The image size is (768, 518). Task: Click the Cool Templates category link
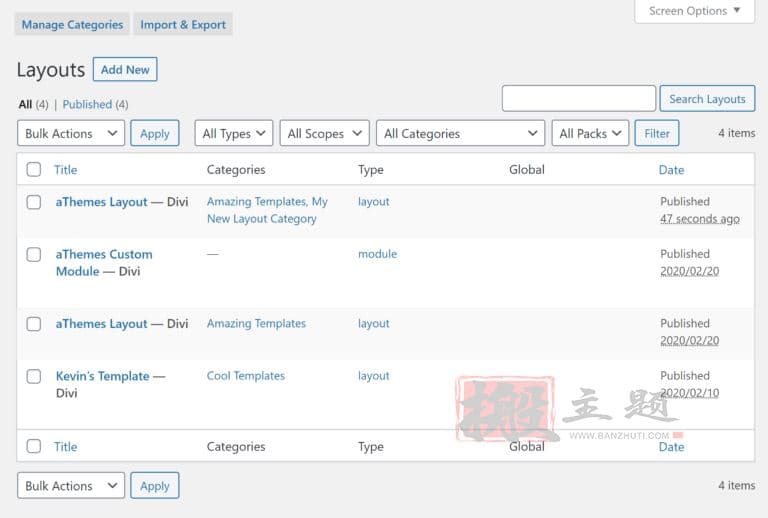[x=245, y=376]
